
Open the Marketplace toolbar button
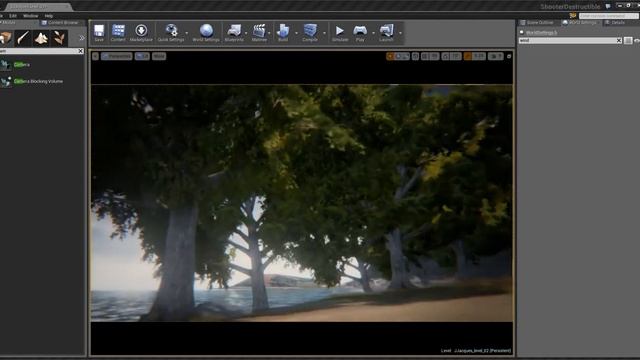pyautogui.click(x=141, y=33)
